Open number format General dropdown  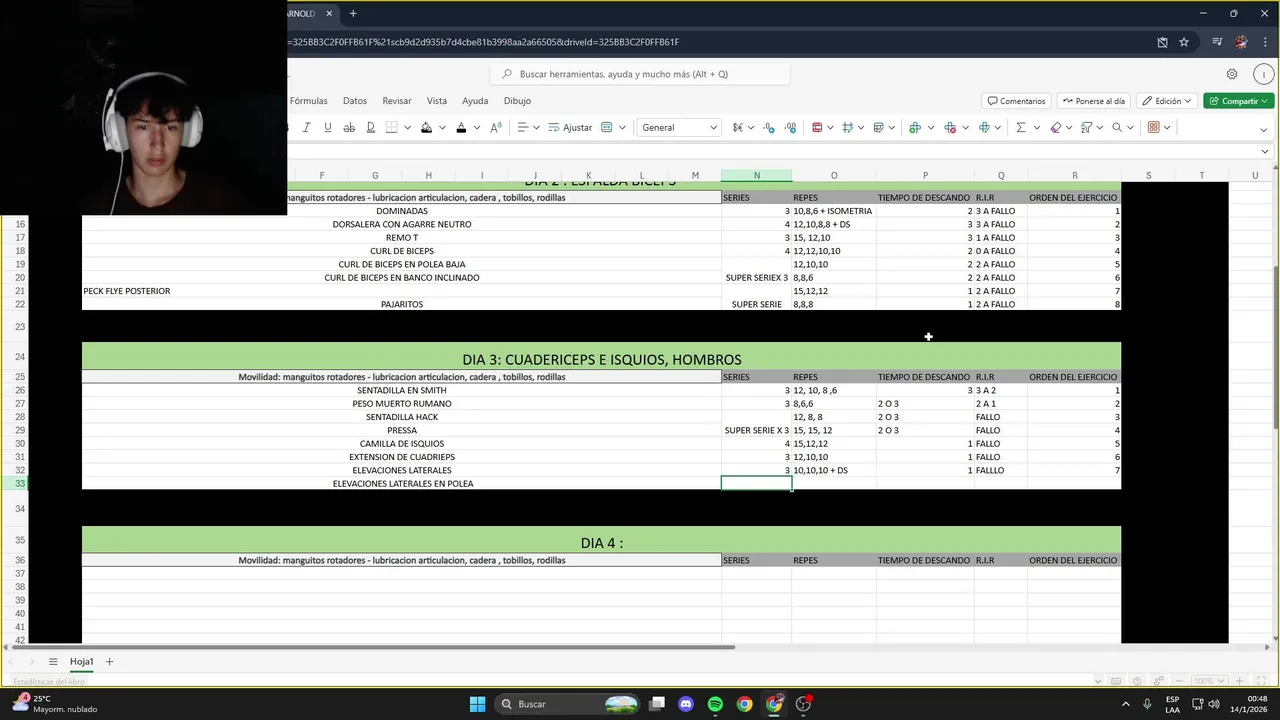click(679, 128)
